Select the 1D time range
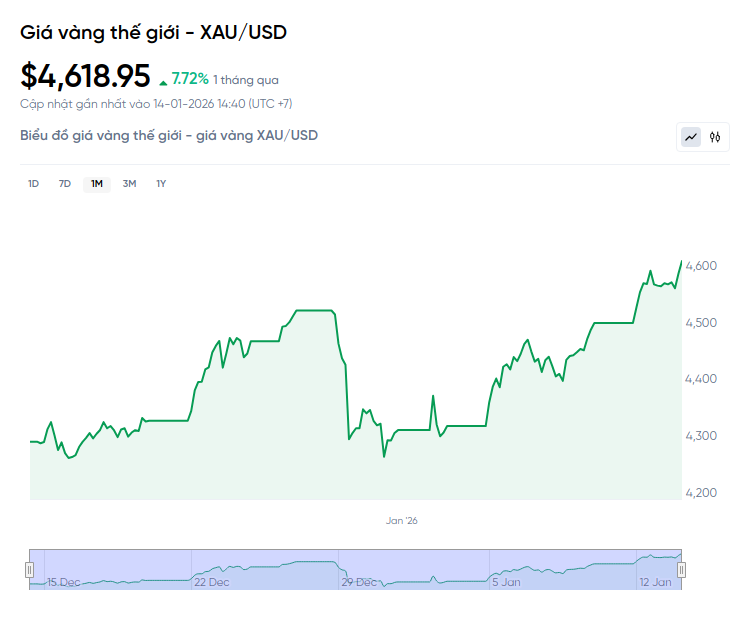The image size is (750, 634). [x=33, y=184]
